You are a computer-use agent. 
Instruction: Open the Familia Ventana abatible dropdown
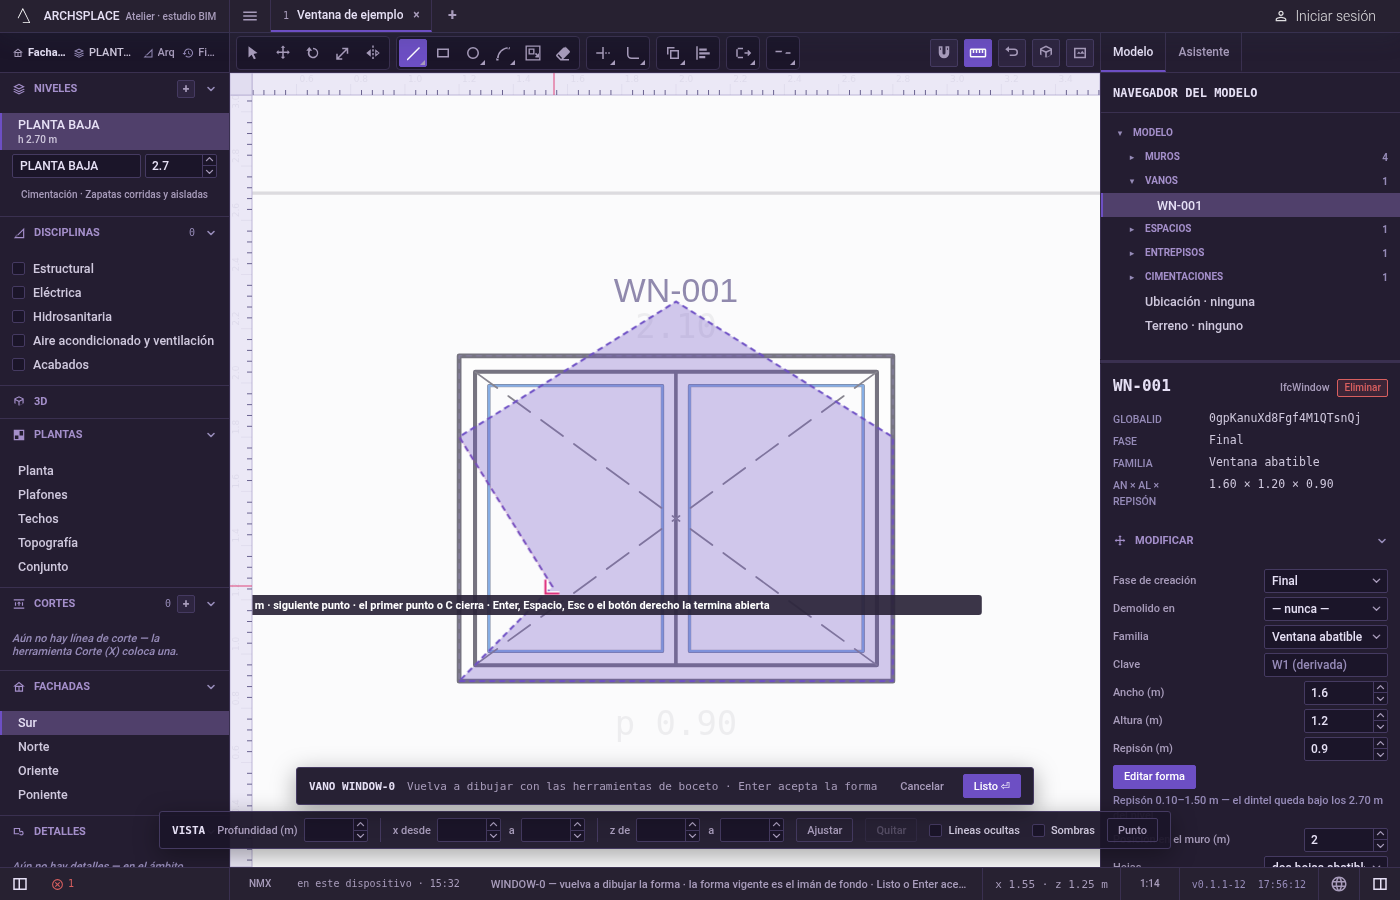click(1326, 637)
